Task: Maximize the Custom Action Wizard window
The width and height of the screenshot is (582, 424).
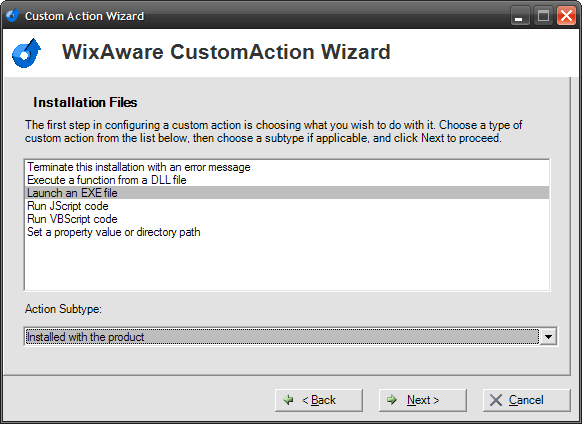Action: click(543, 16)
